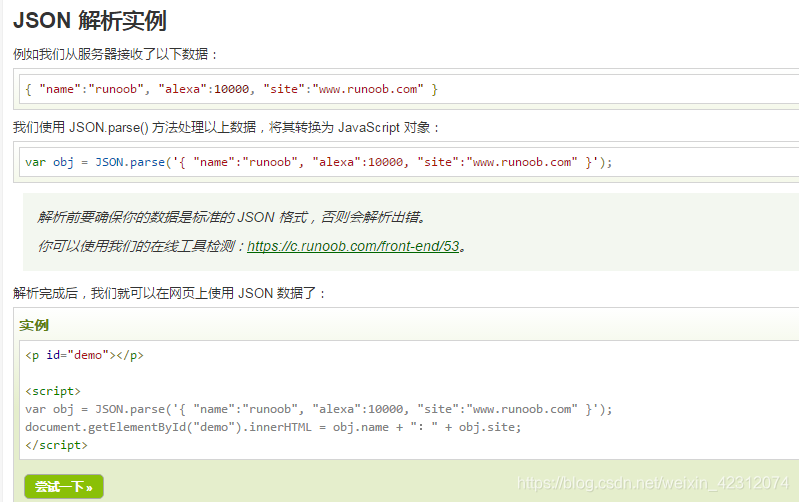This screenshot has width=799, height=502.
Task: Open the c.runoob.com/front-end/53 link
Action: [353, 246]
